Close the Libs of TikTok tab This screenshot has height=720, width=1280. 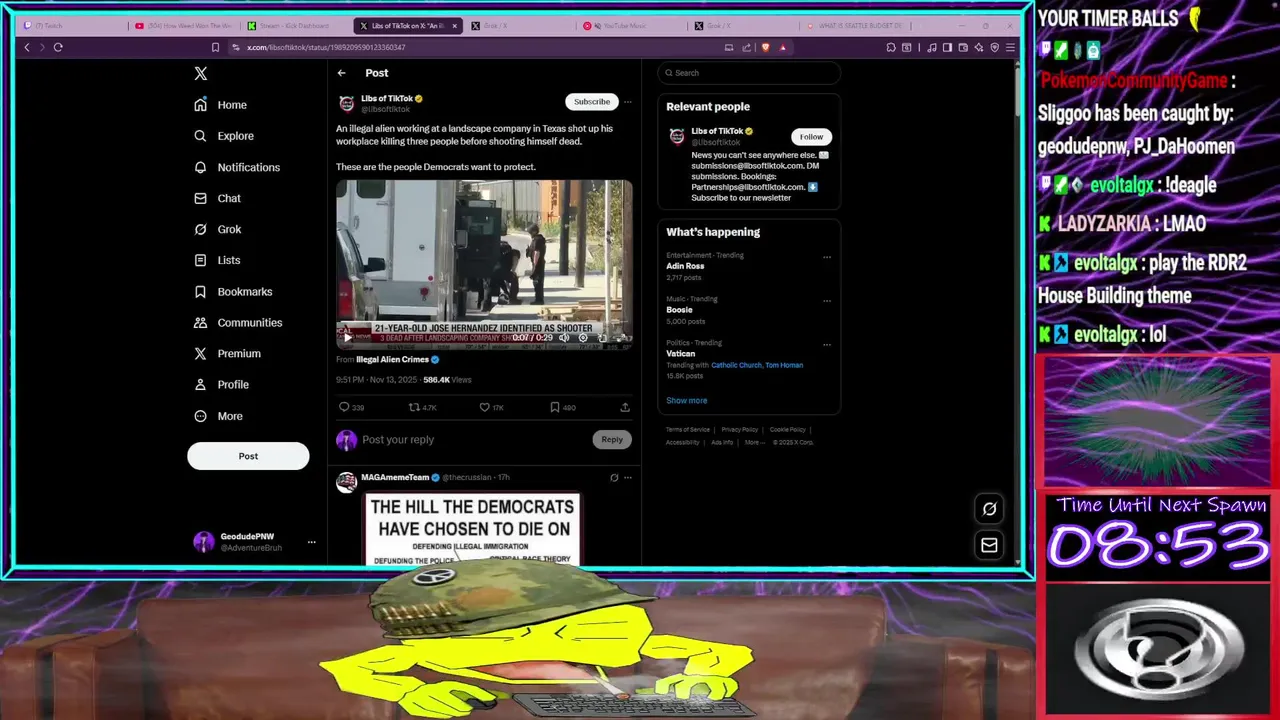455,26
